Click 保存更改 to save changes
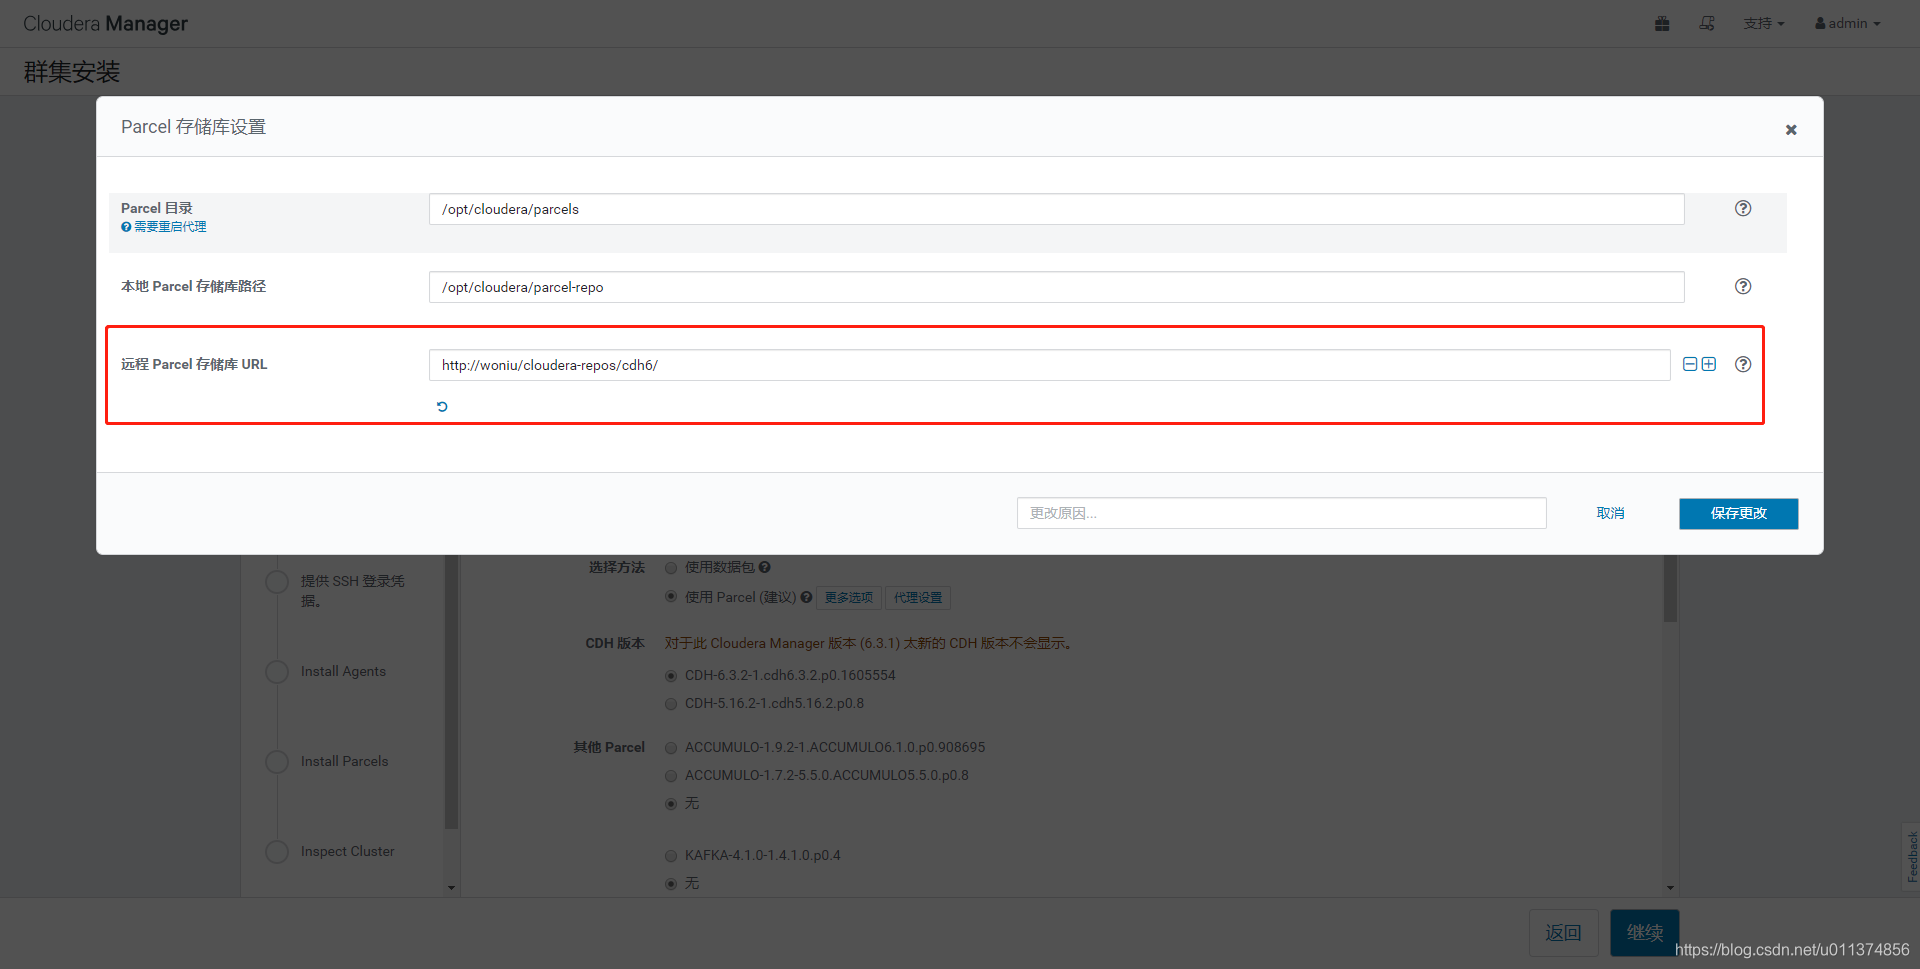This screenshot has width=1920, height=969. [1738, 513]
